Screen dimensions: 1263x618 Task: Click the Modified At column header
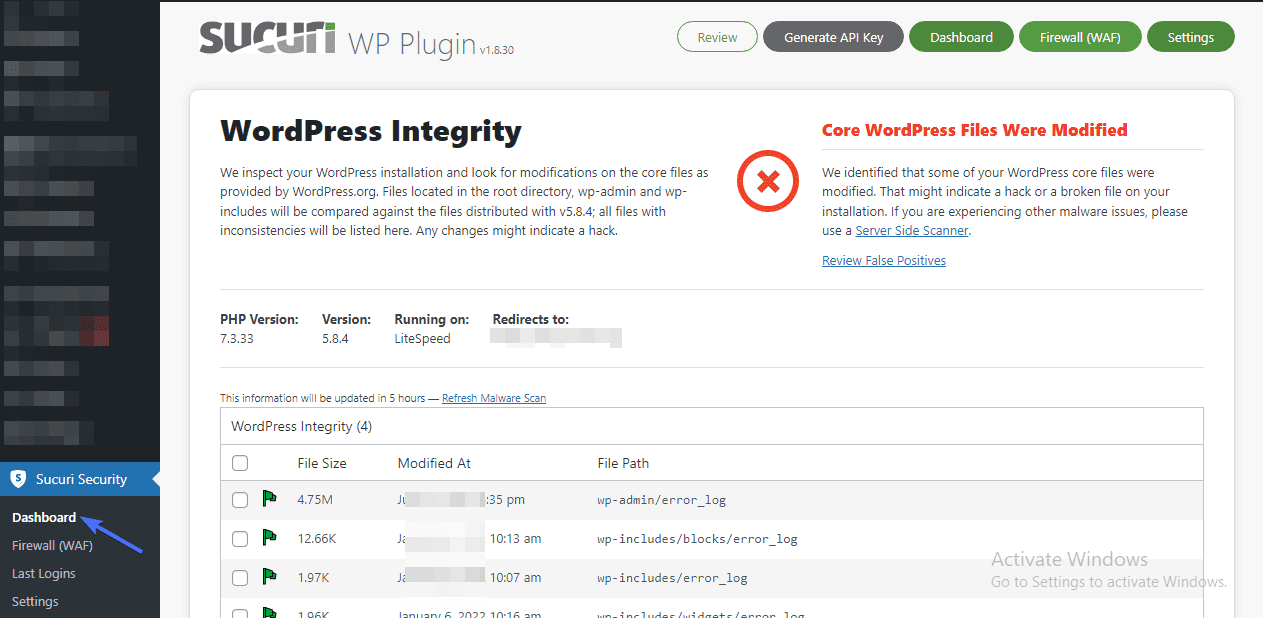click(434, 463)
